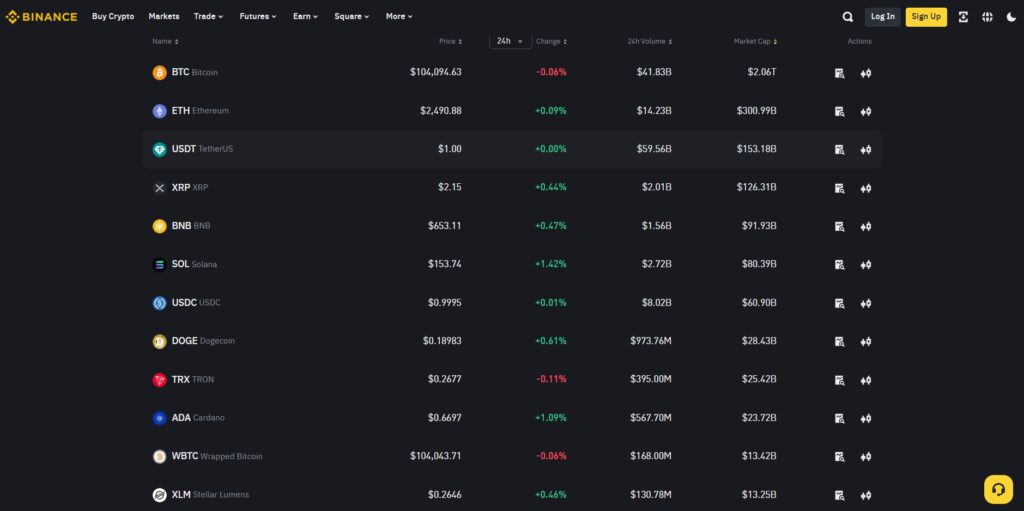Screen dimensions: 1024x511
Task: Open the TRX detail icon
Action: click(840, 380)
